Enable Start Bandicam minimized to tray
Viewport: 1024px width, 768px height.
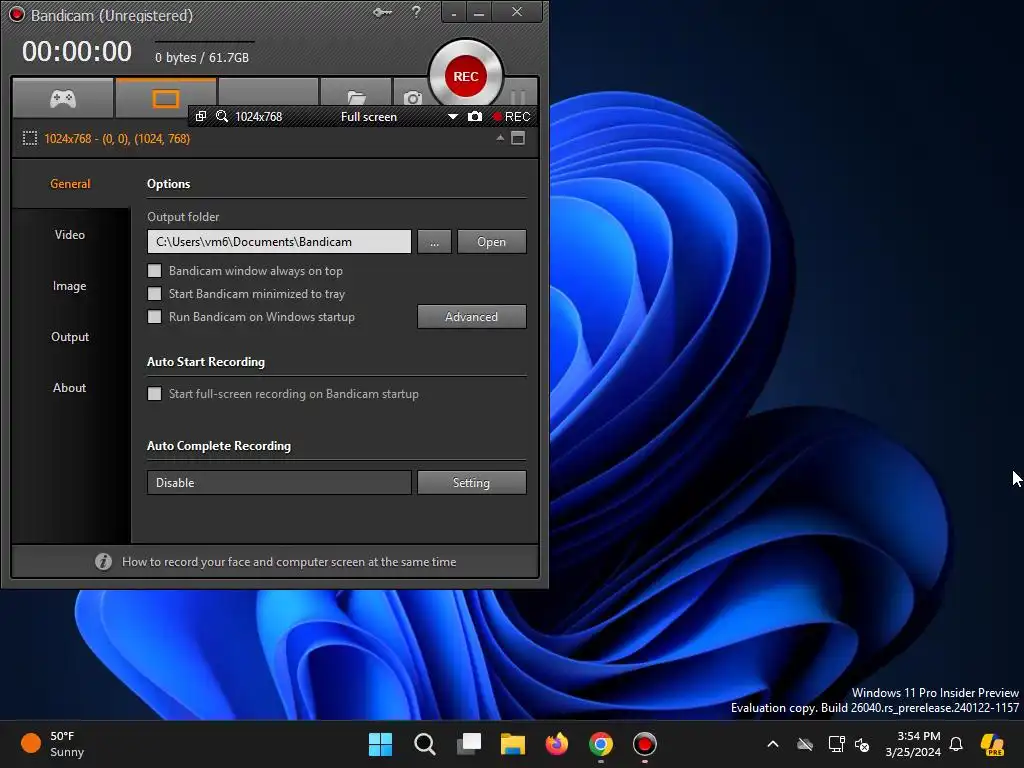[x=155, y=294]
